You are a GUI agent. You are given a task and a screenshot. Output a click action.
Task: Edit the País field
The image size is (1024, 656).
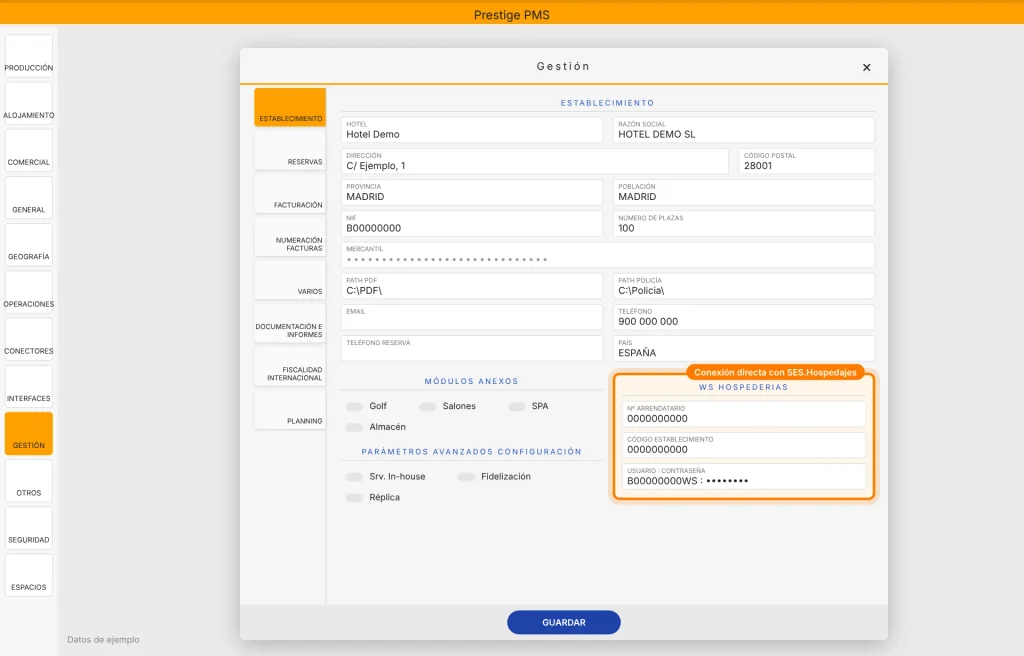(743, 348)
